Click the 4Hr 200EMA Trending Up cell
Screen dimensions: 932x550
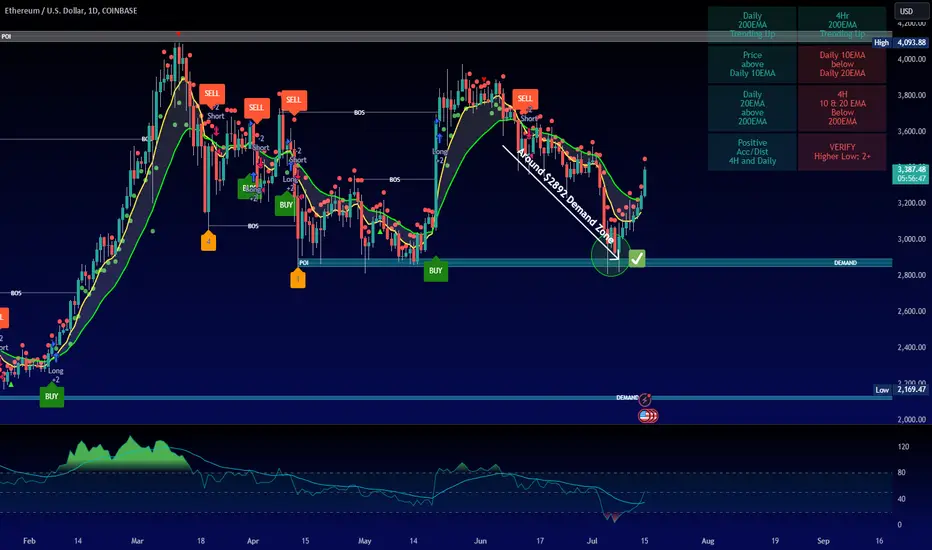pyautogui.click(x=842, y=24)
